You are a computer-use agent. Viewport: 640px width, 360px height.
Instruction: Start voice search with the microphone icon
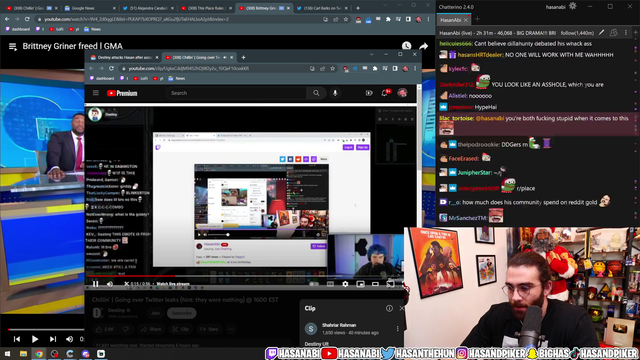335,93
